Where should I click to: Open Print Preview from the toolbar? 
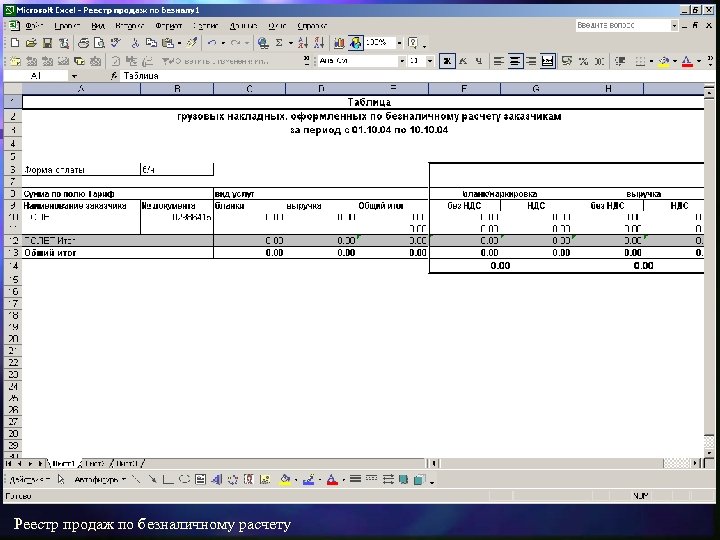coord(99,43)
